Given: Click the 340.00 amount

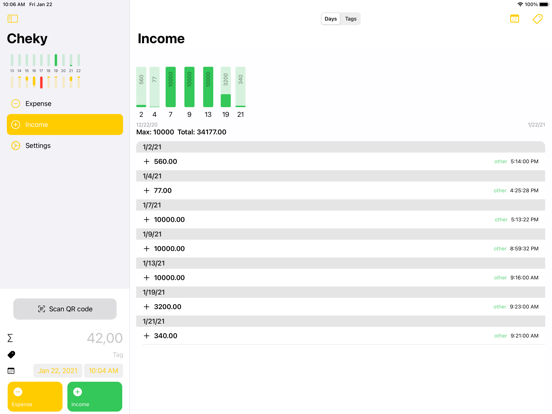Looking at the screenshot, I should coord(165,336).
